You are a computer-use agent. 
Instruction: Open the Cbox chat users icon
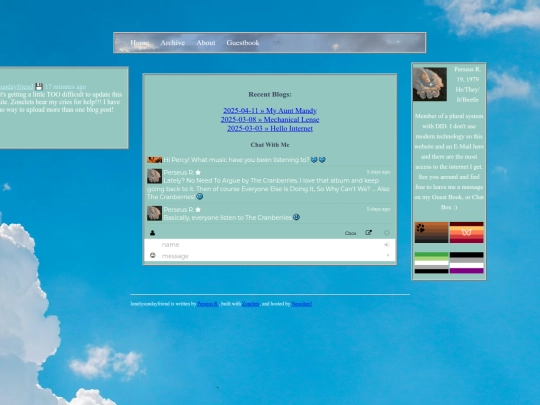point(152,233)
